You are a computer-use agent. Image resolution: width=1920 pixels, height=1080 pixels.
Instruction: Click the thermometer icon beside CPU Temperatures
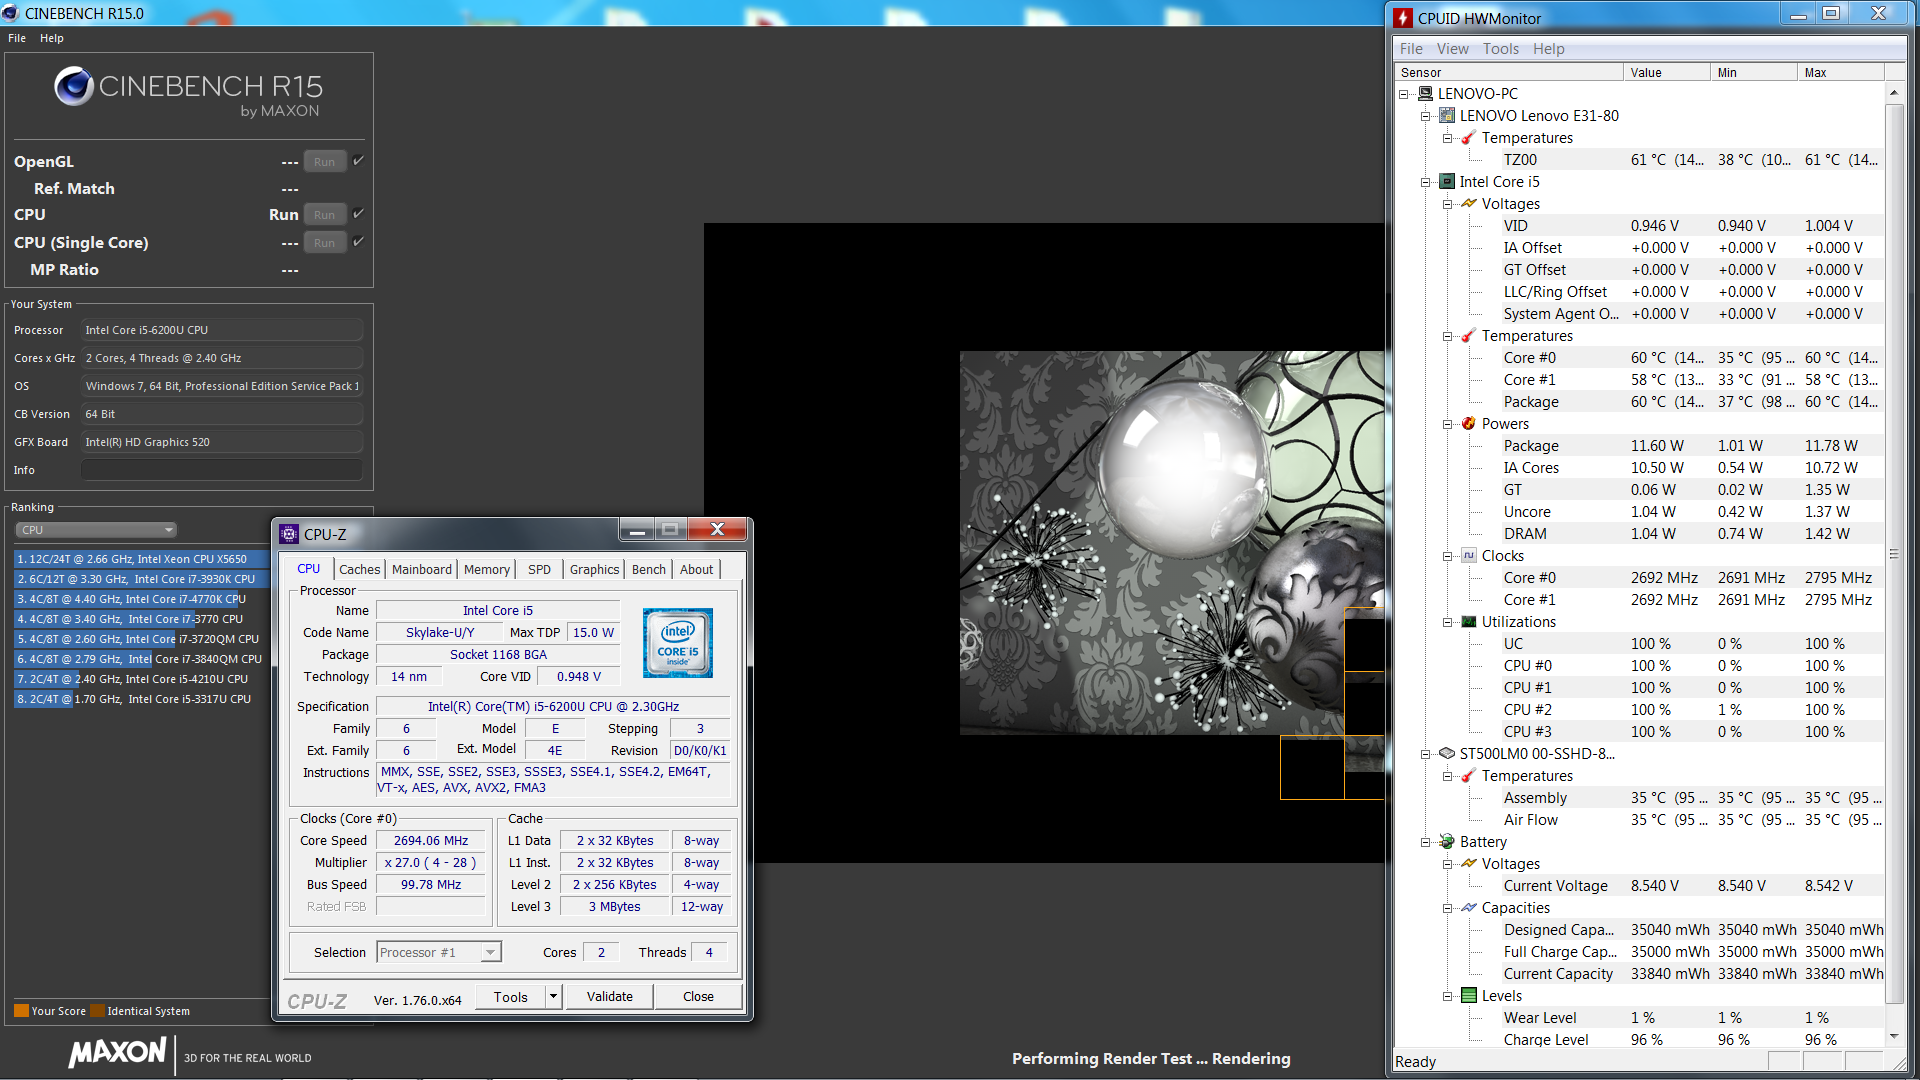[x=1469, y=336]
